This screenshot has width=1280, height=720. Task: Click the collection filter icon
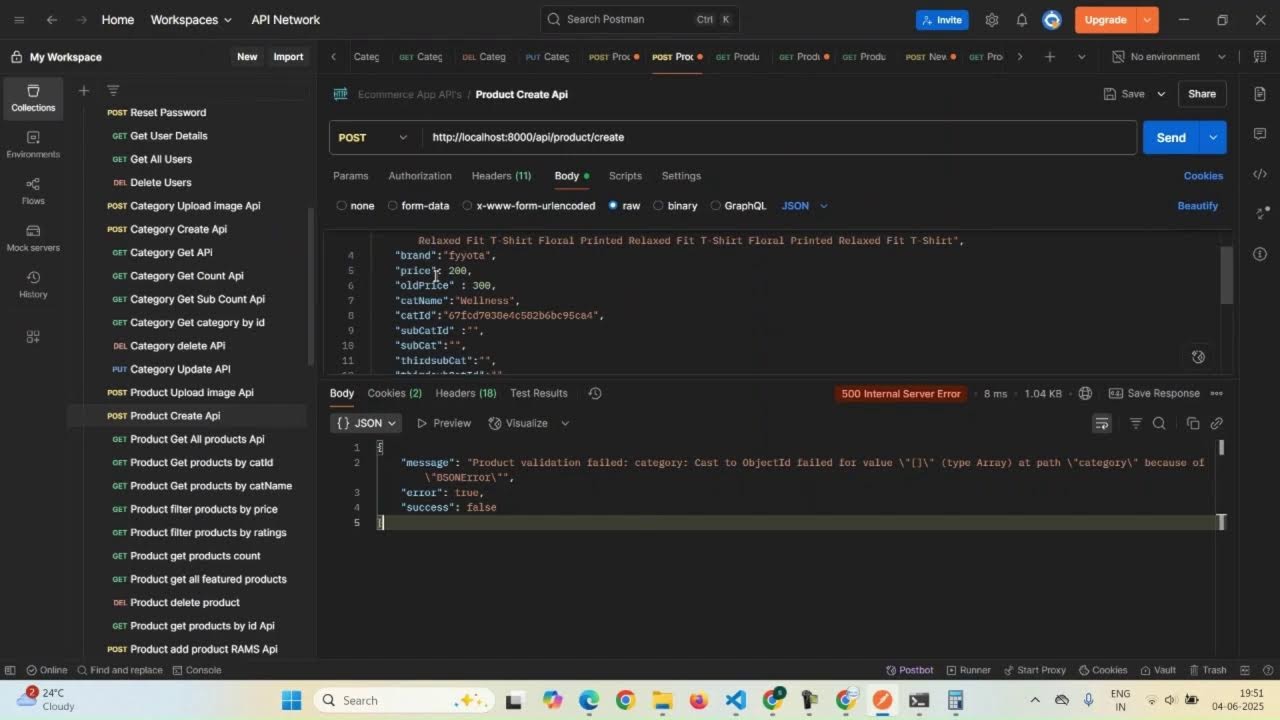(x=113, y=90)
